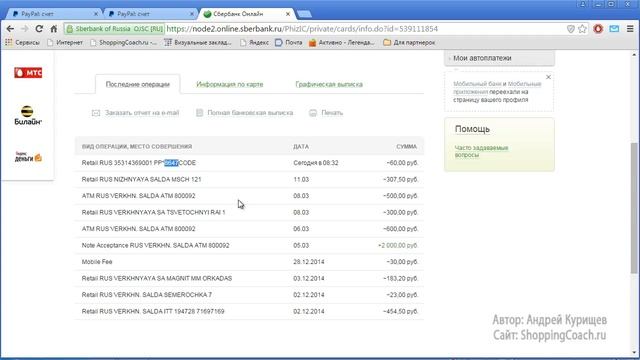This screenshot has width=640, height=360.
Task: Open new tab button
Action: tap(304, 14)
